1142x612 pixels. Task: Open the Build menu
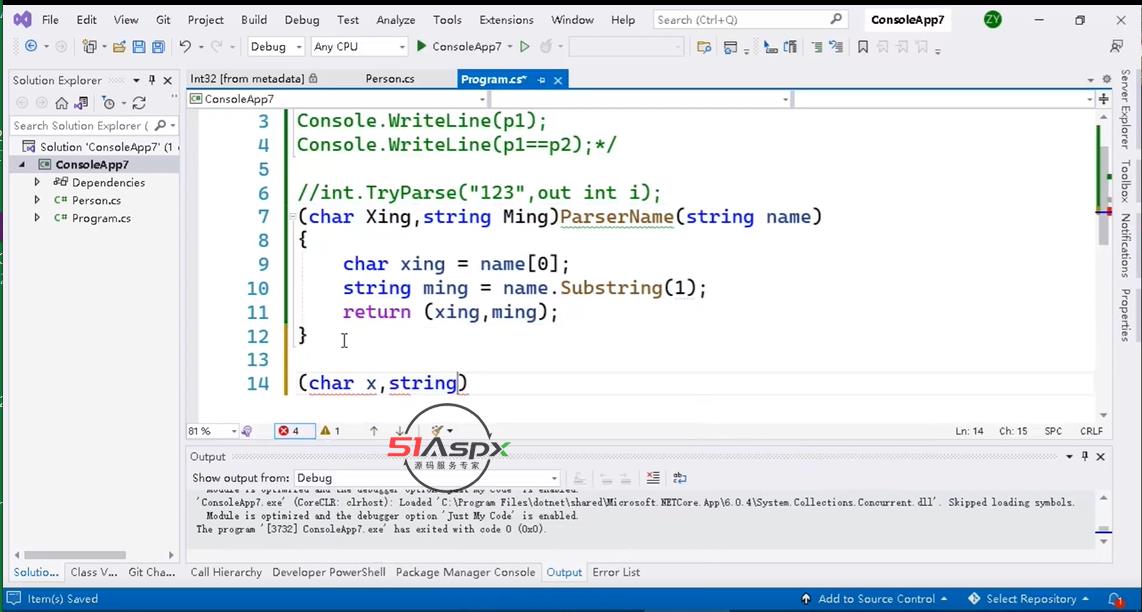click(x=254, y=20)
